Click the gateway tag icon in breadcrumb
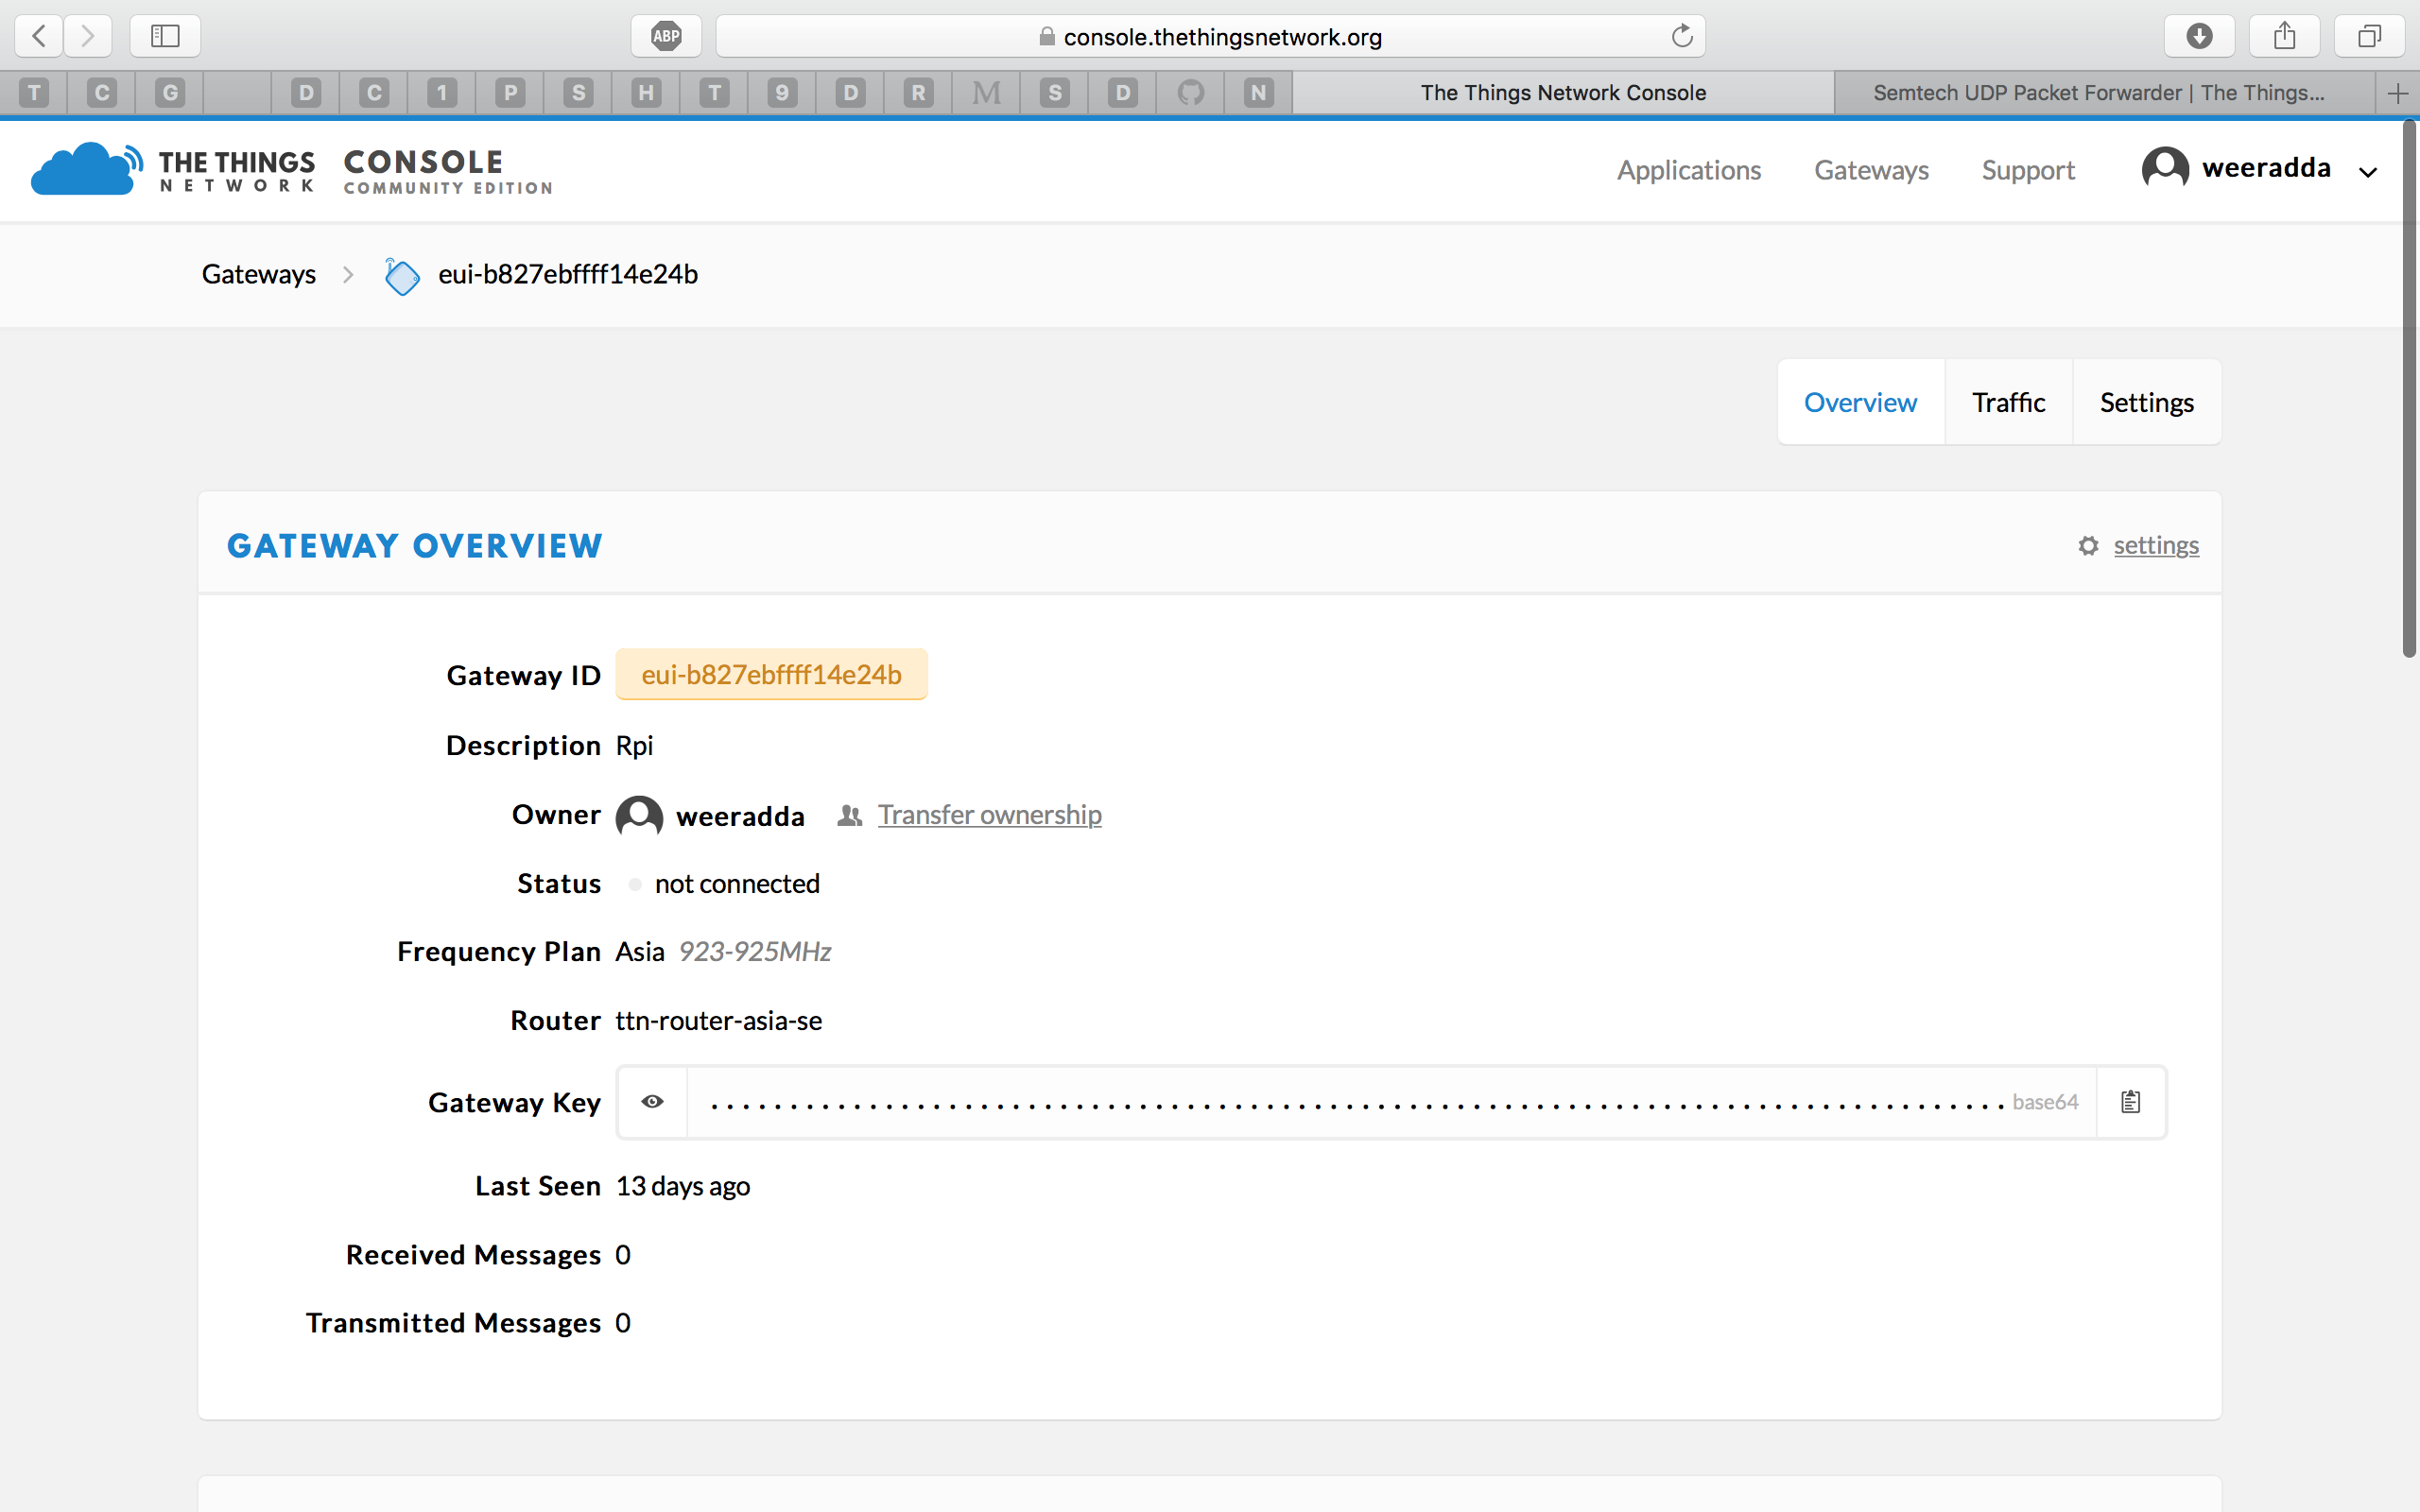2420x1512 pixels. tap(402, 276)
